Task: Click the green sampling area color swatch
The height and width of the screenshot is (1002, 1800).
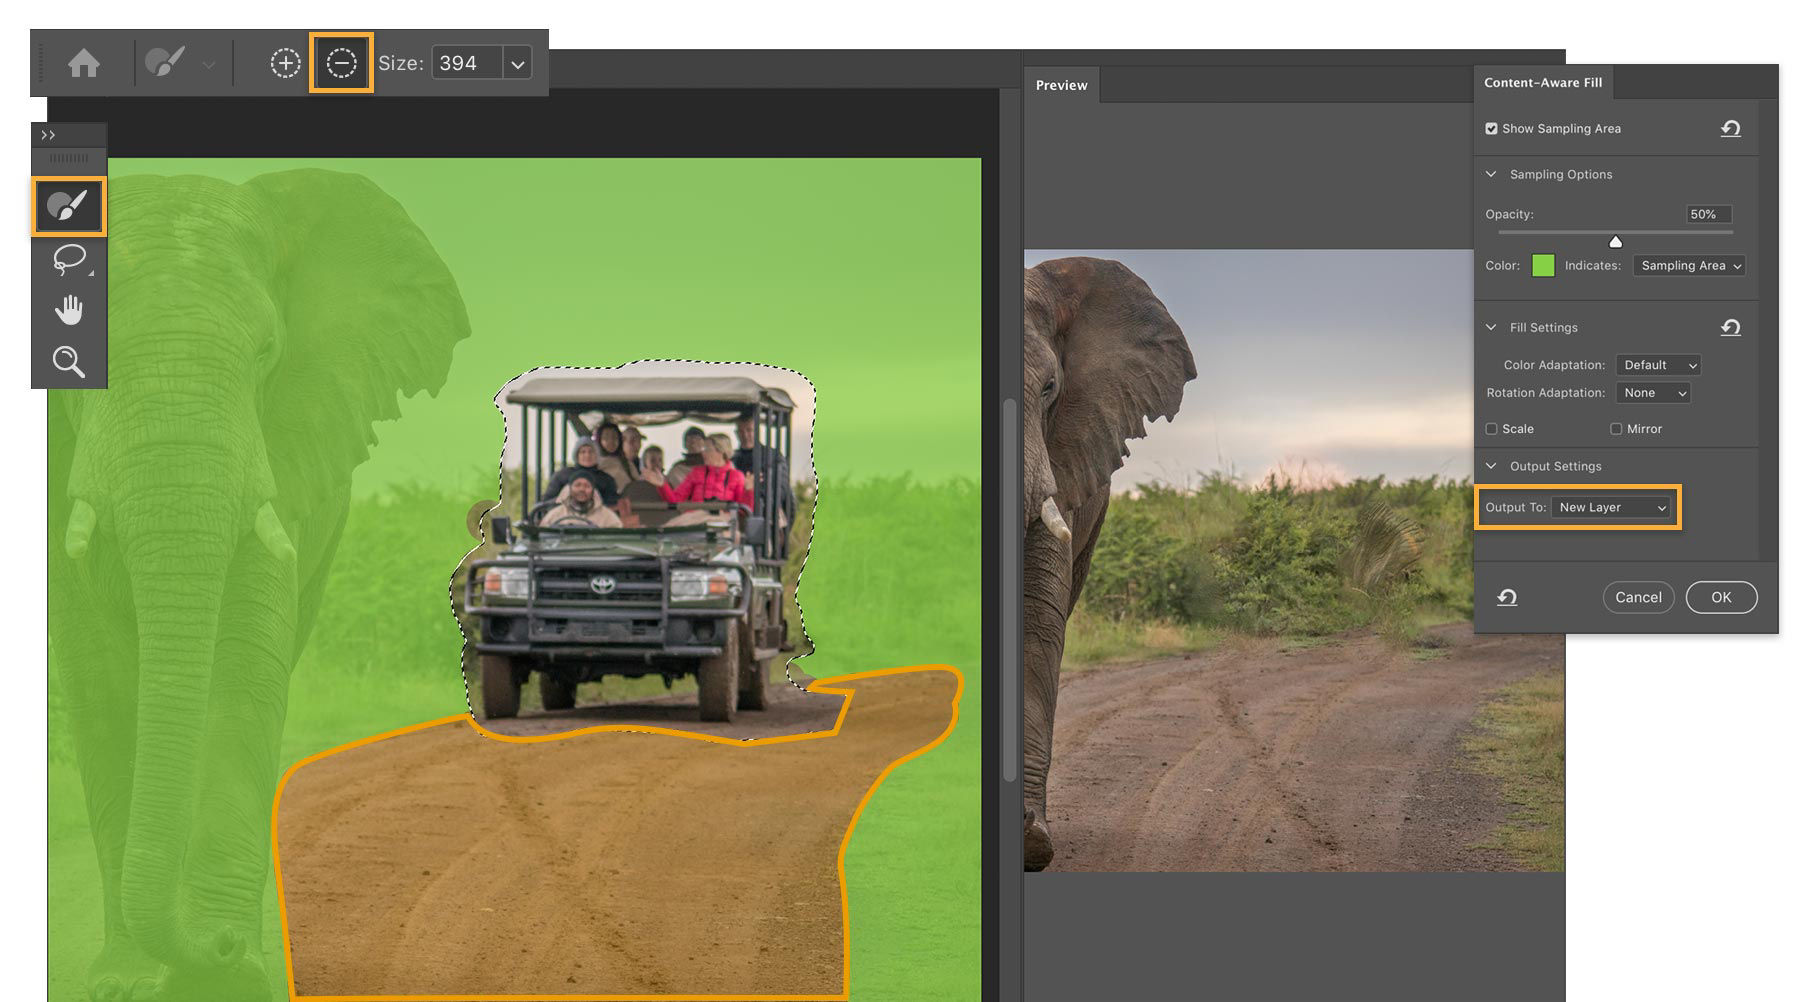Action: coord(1544,265)
